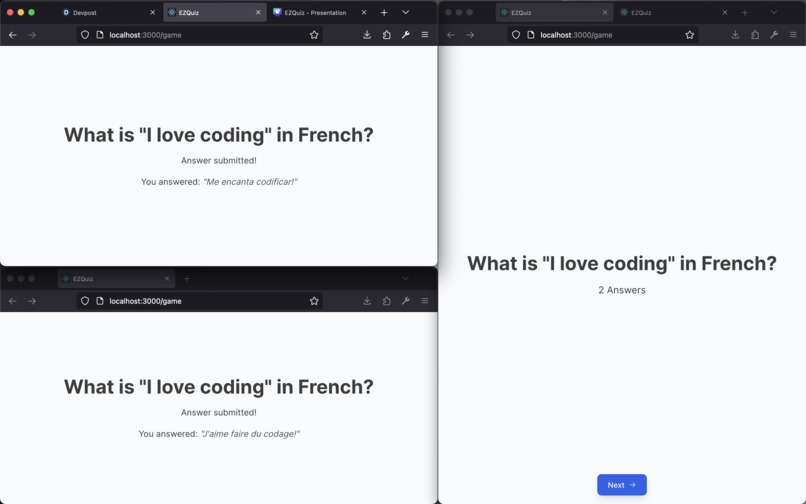Open extensions in the top-left window toolbar
806x504 pixels.
[387, 35]
